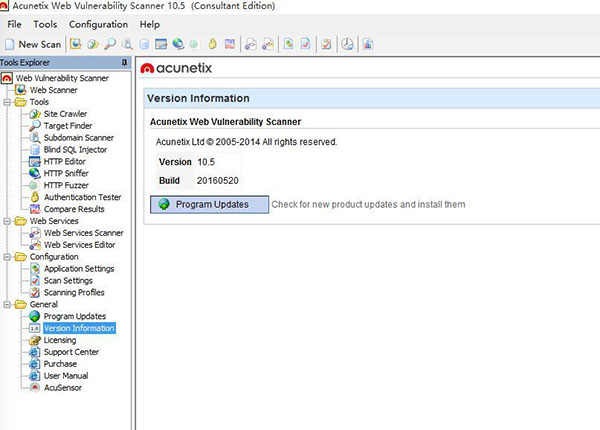
Task: Collapse the Web Services folder node
Action: [7, 221]
